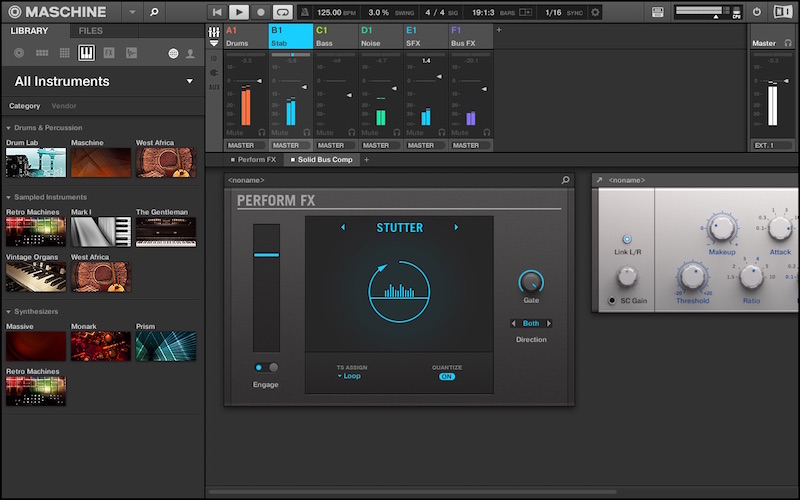Select the next effect with the right arrow beside STUTTER
Viewport: 800px width, 500px height.
pos(456,228)
